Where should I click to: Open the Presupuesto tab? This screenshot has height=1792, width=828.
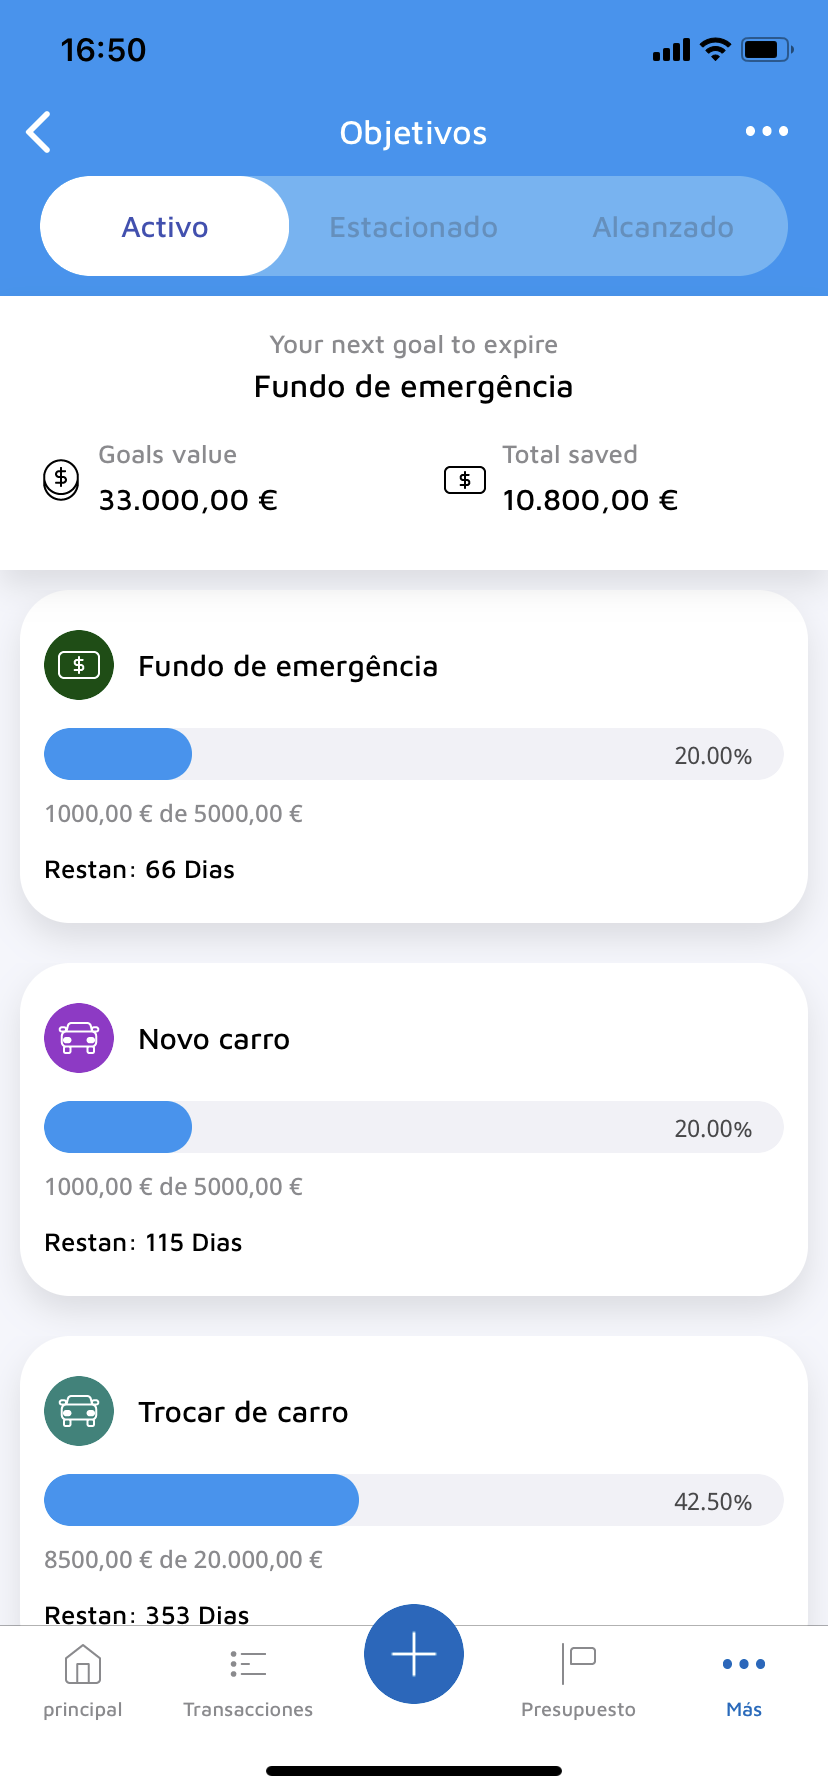tap(578, 1681)
